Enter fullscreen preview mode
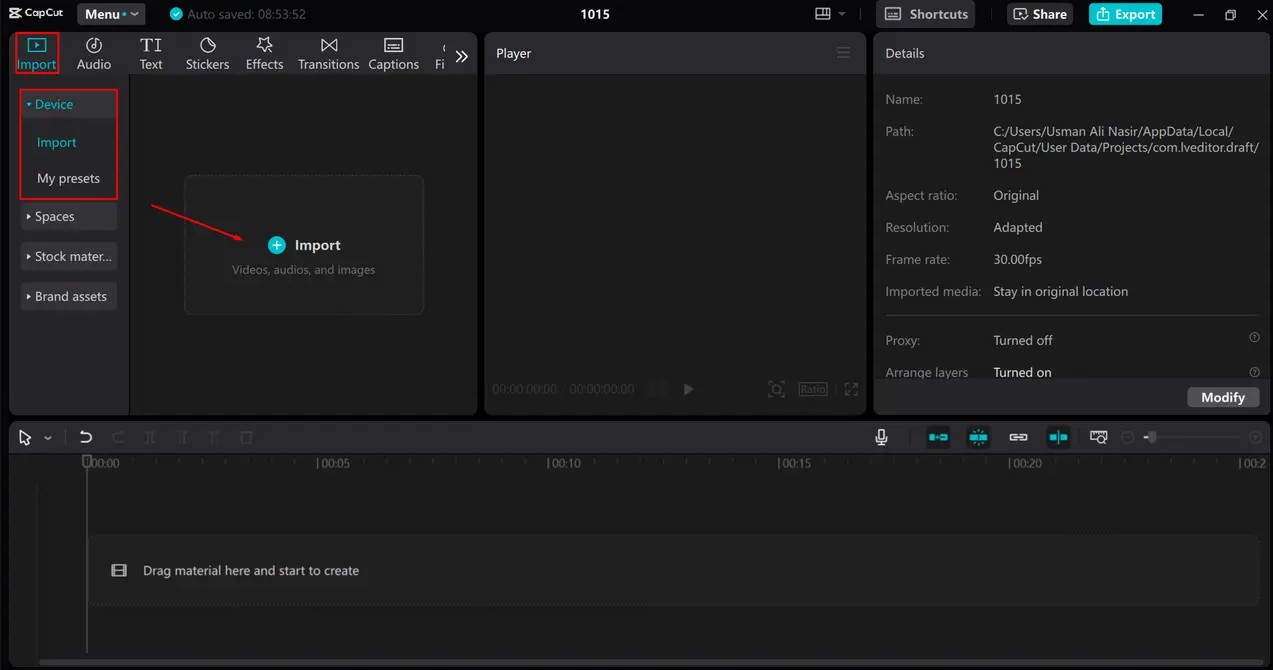This screenshot has width=1273, height=670. point(852,389)
